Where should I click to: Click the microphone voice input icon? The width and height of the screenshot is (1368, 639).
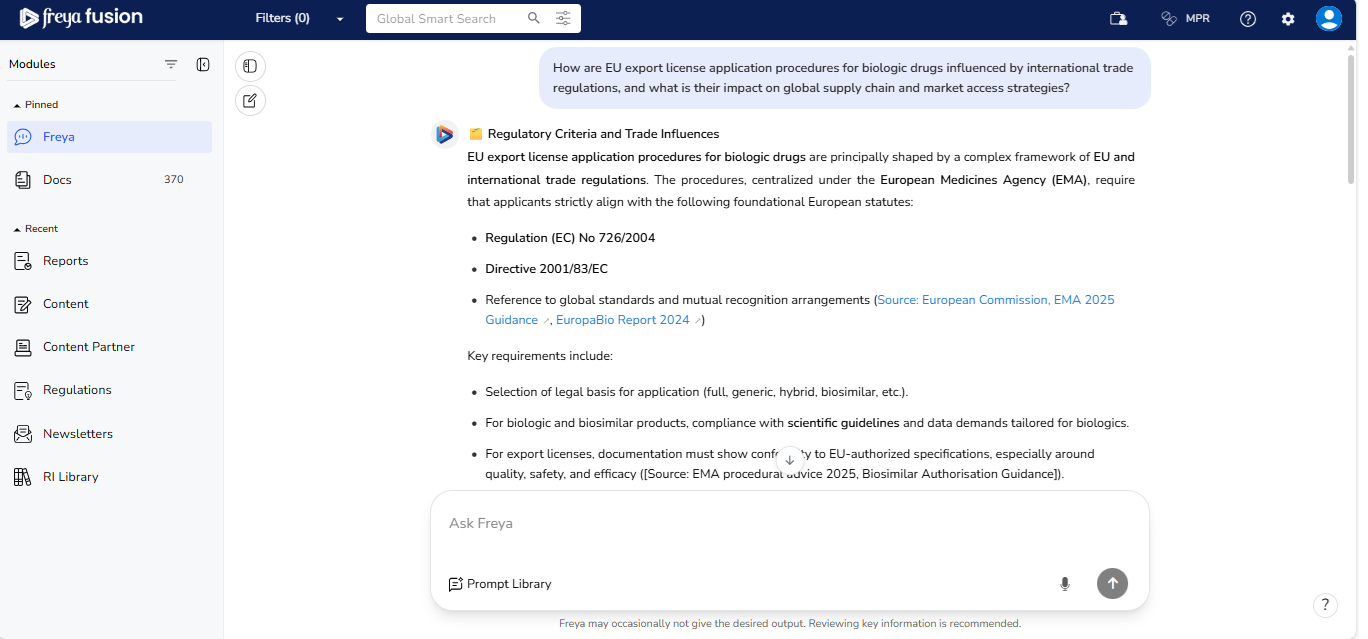click(1065, 584)
